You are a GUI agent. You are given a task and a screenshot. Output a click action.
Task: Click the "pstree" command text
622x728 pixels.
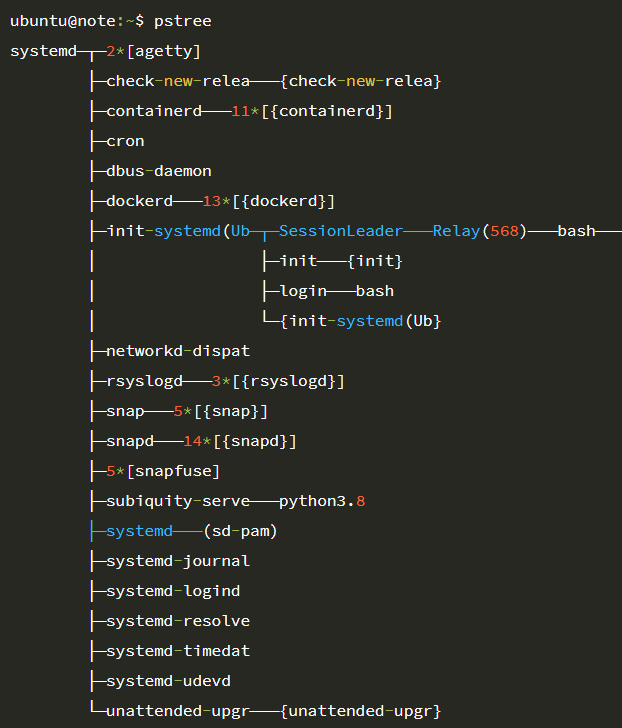point(182,21)
